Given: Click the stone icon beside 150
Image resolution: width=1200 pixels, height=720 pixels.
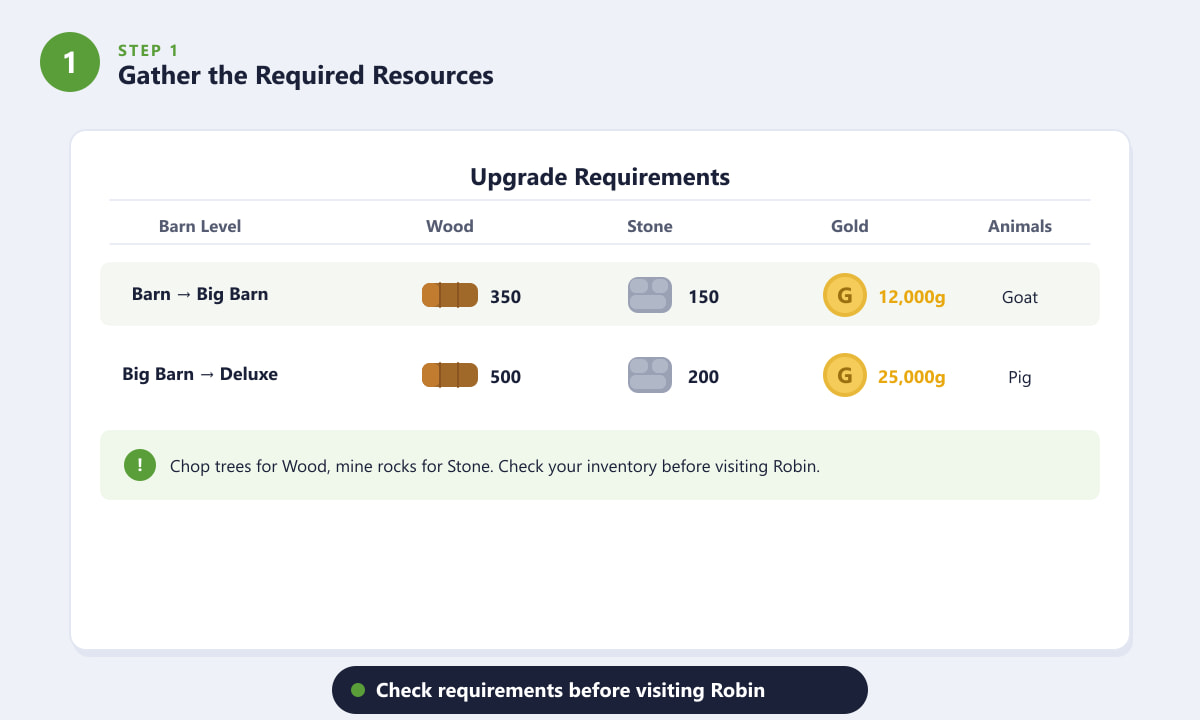Looking at the screenshot, I should [x=650, y=295].
